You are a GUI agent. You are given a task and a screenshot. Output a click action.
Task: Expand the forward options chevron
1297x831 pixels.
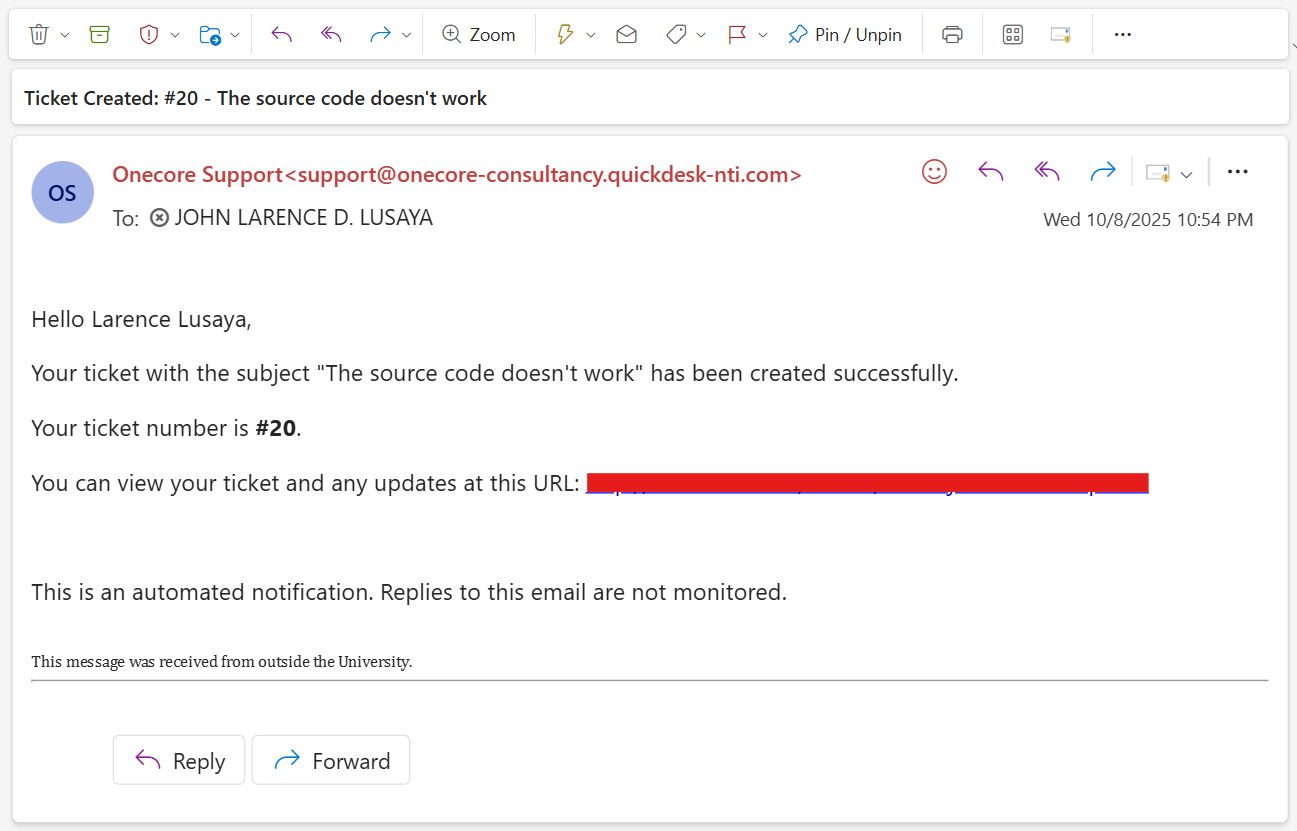406,33
